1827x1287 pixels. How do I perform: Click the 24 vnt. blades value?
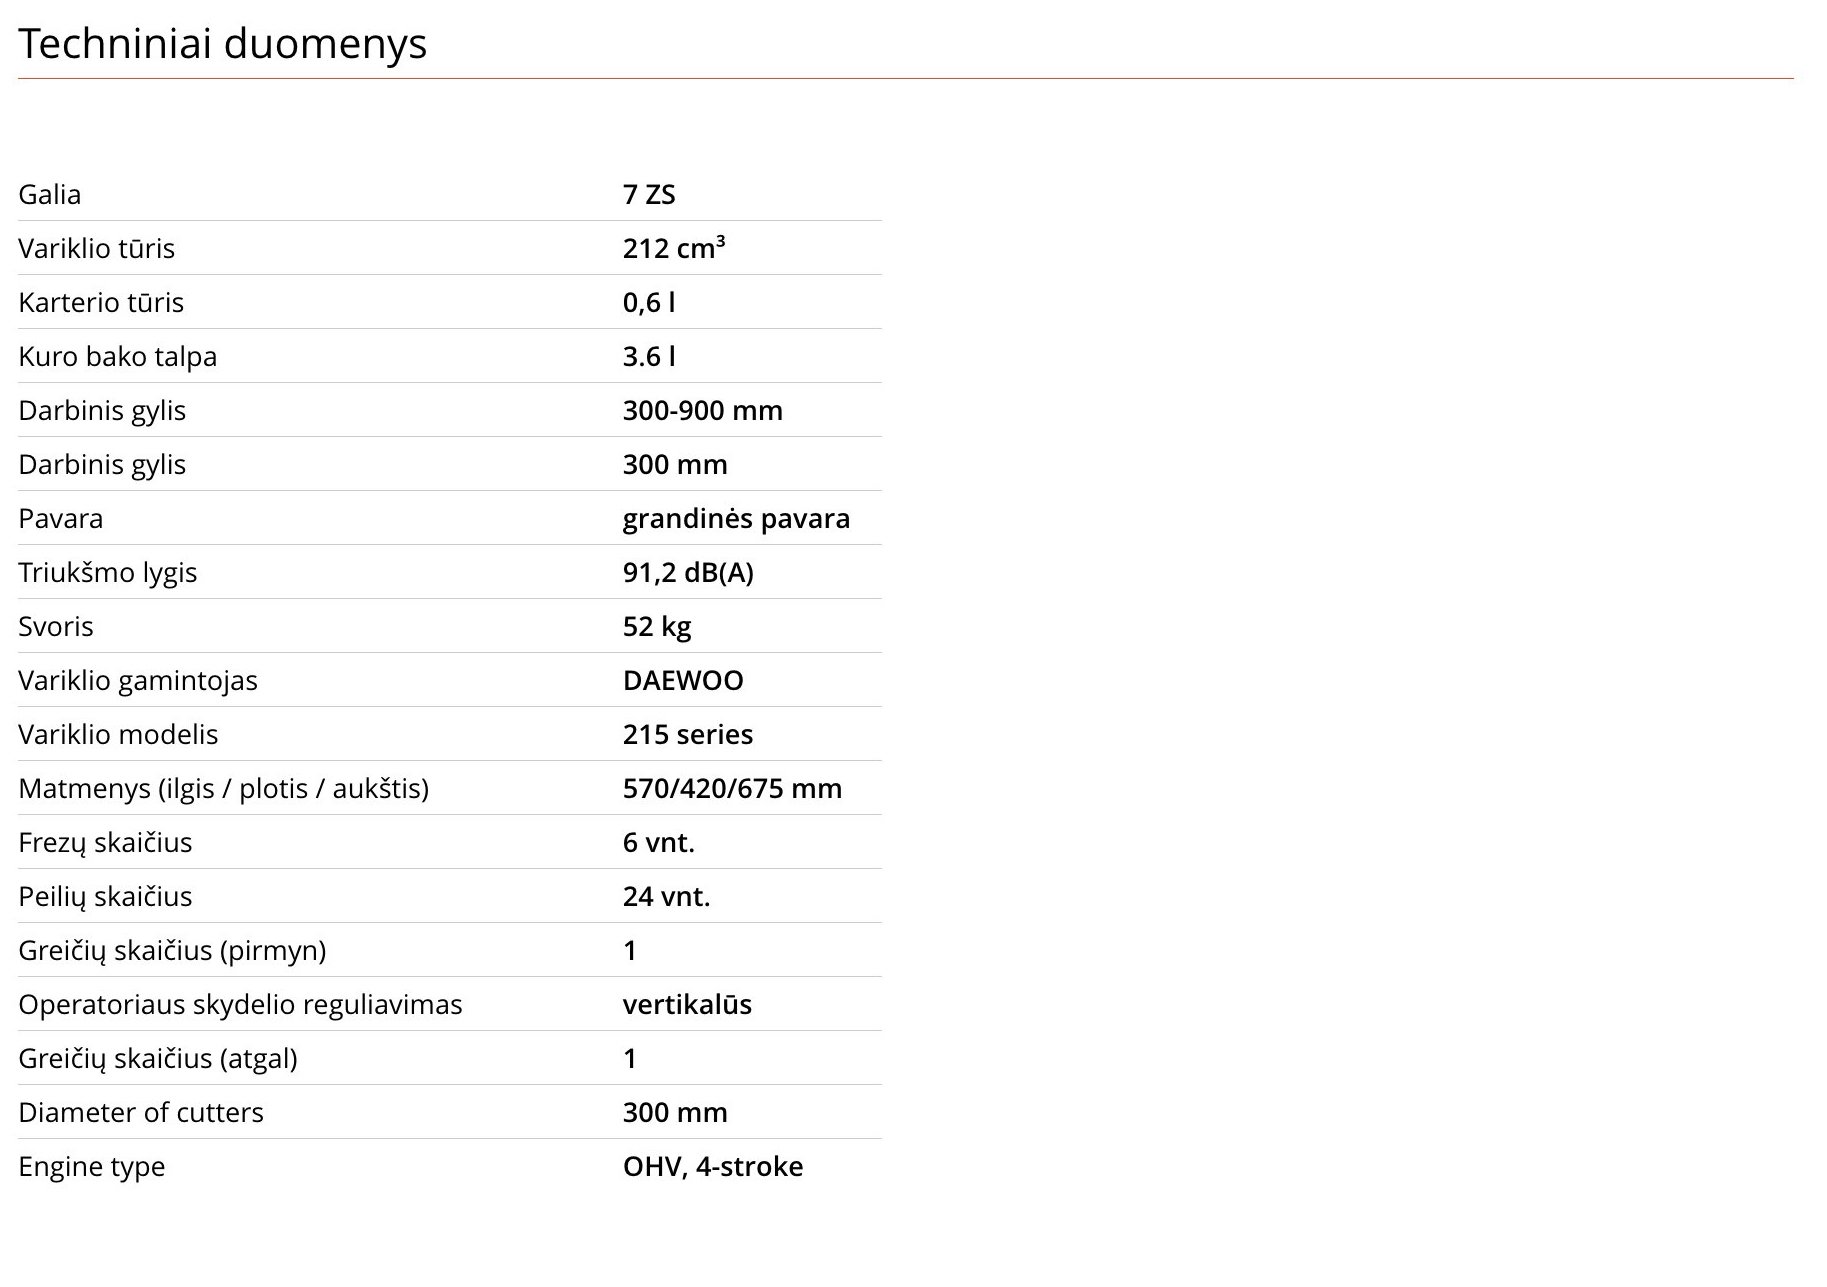(x=666, y=896)
